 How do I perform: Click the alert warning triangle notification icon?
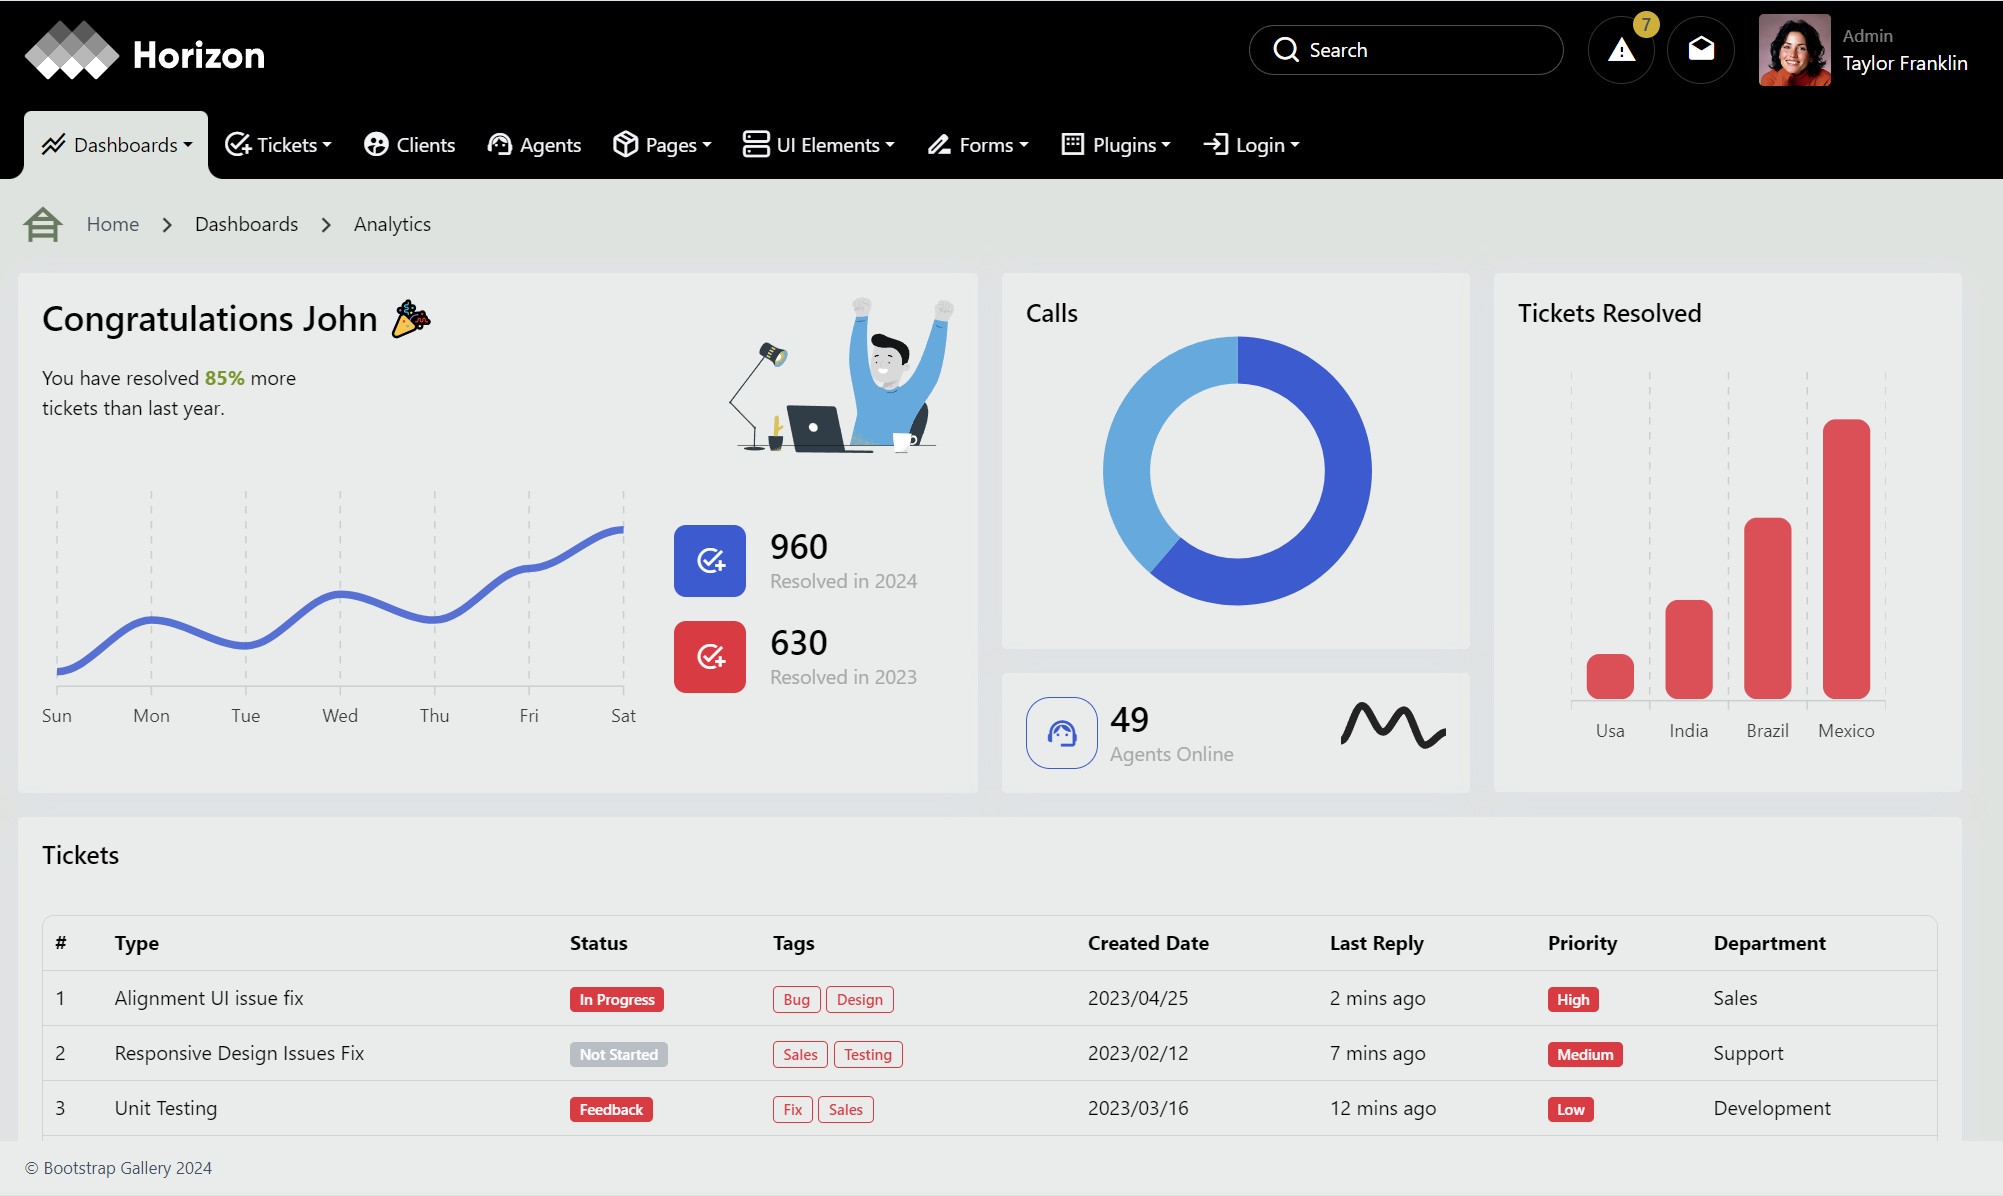[x=1620, y=50]
